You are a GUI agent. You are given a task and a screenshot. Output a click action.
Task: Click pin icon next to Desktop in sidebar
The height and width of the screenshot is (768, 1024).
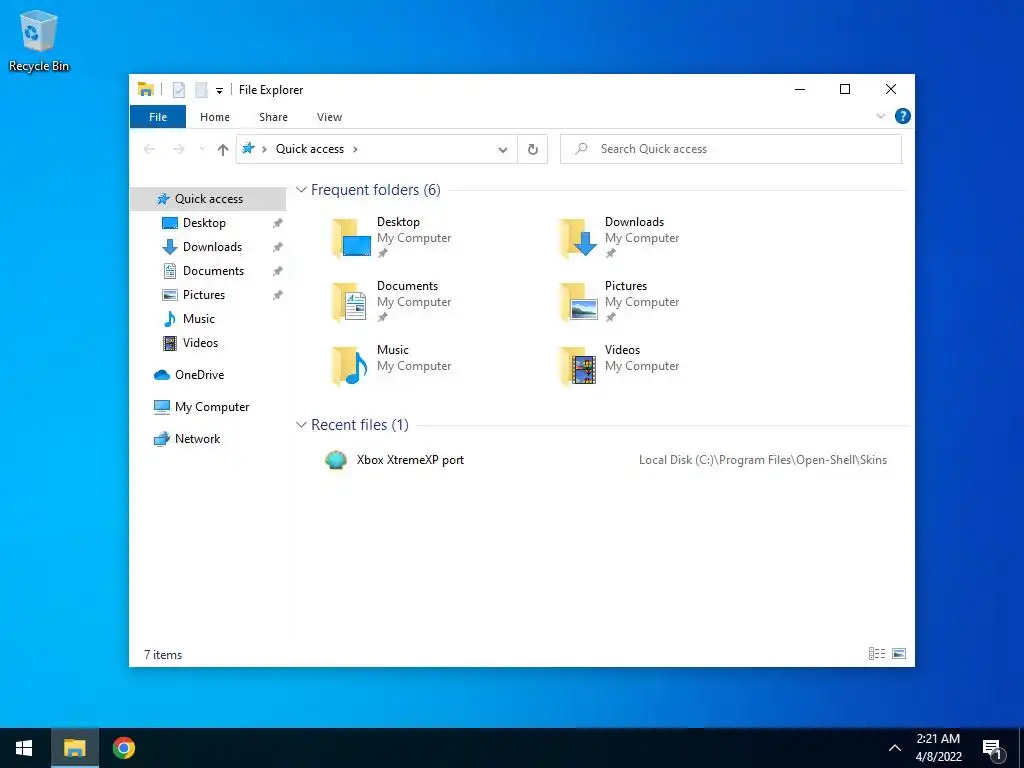click(278, 223)
